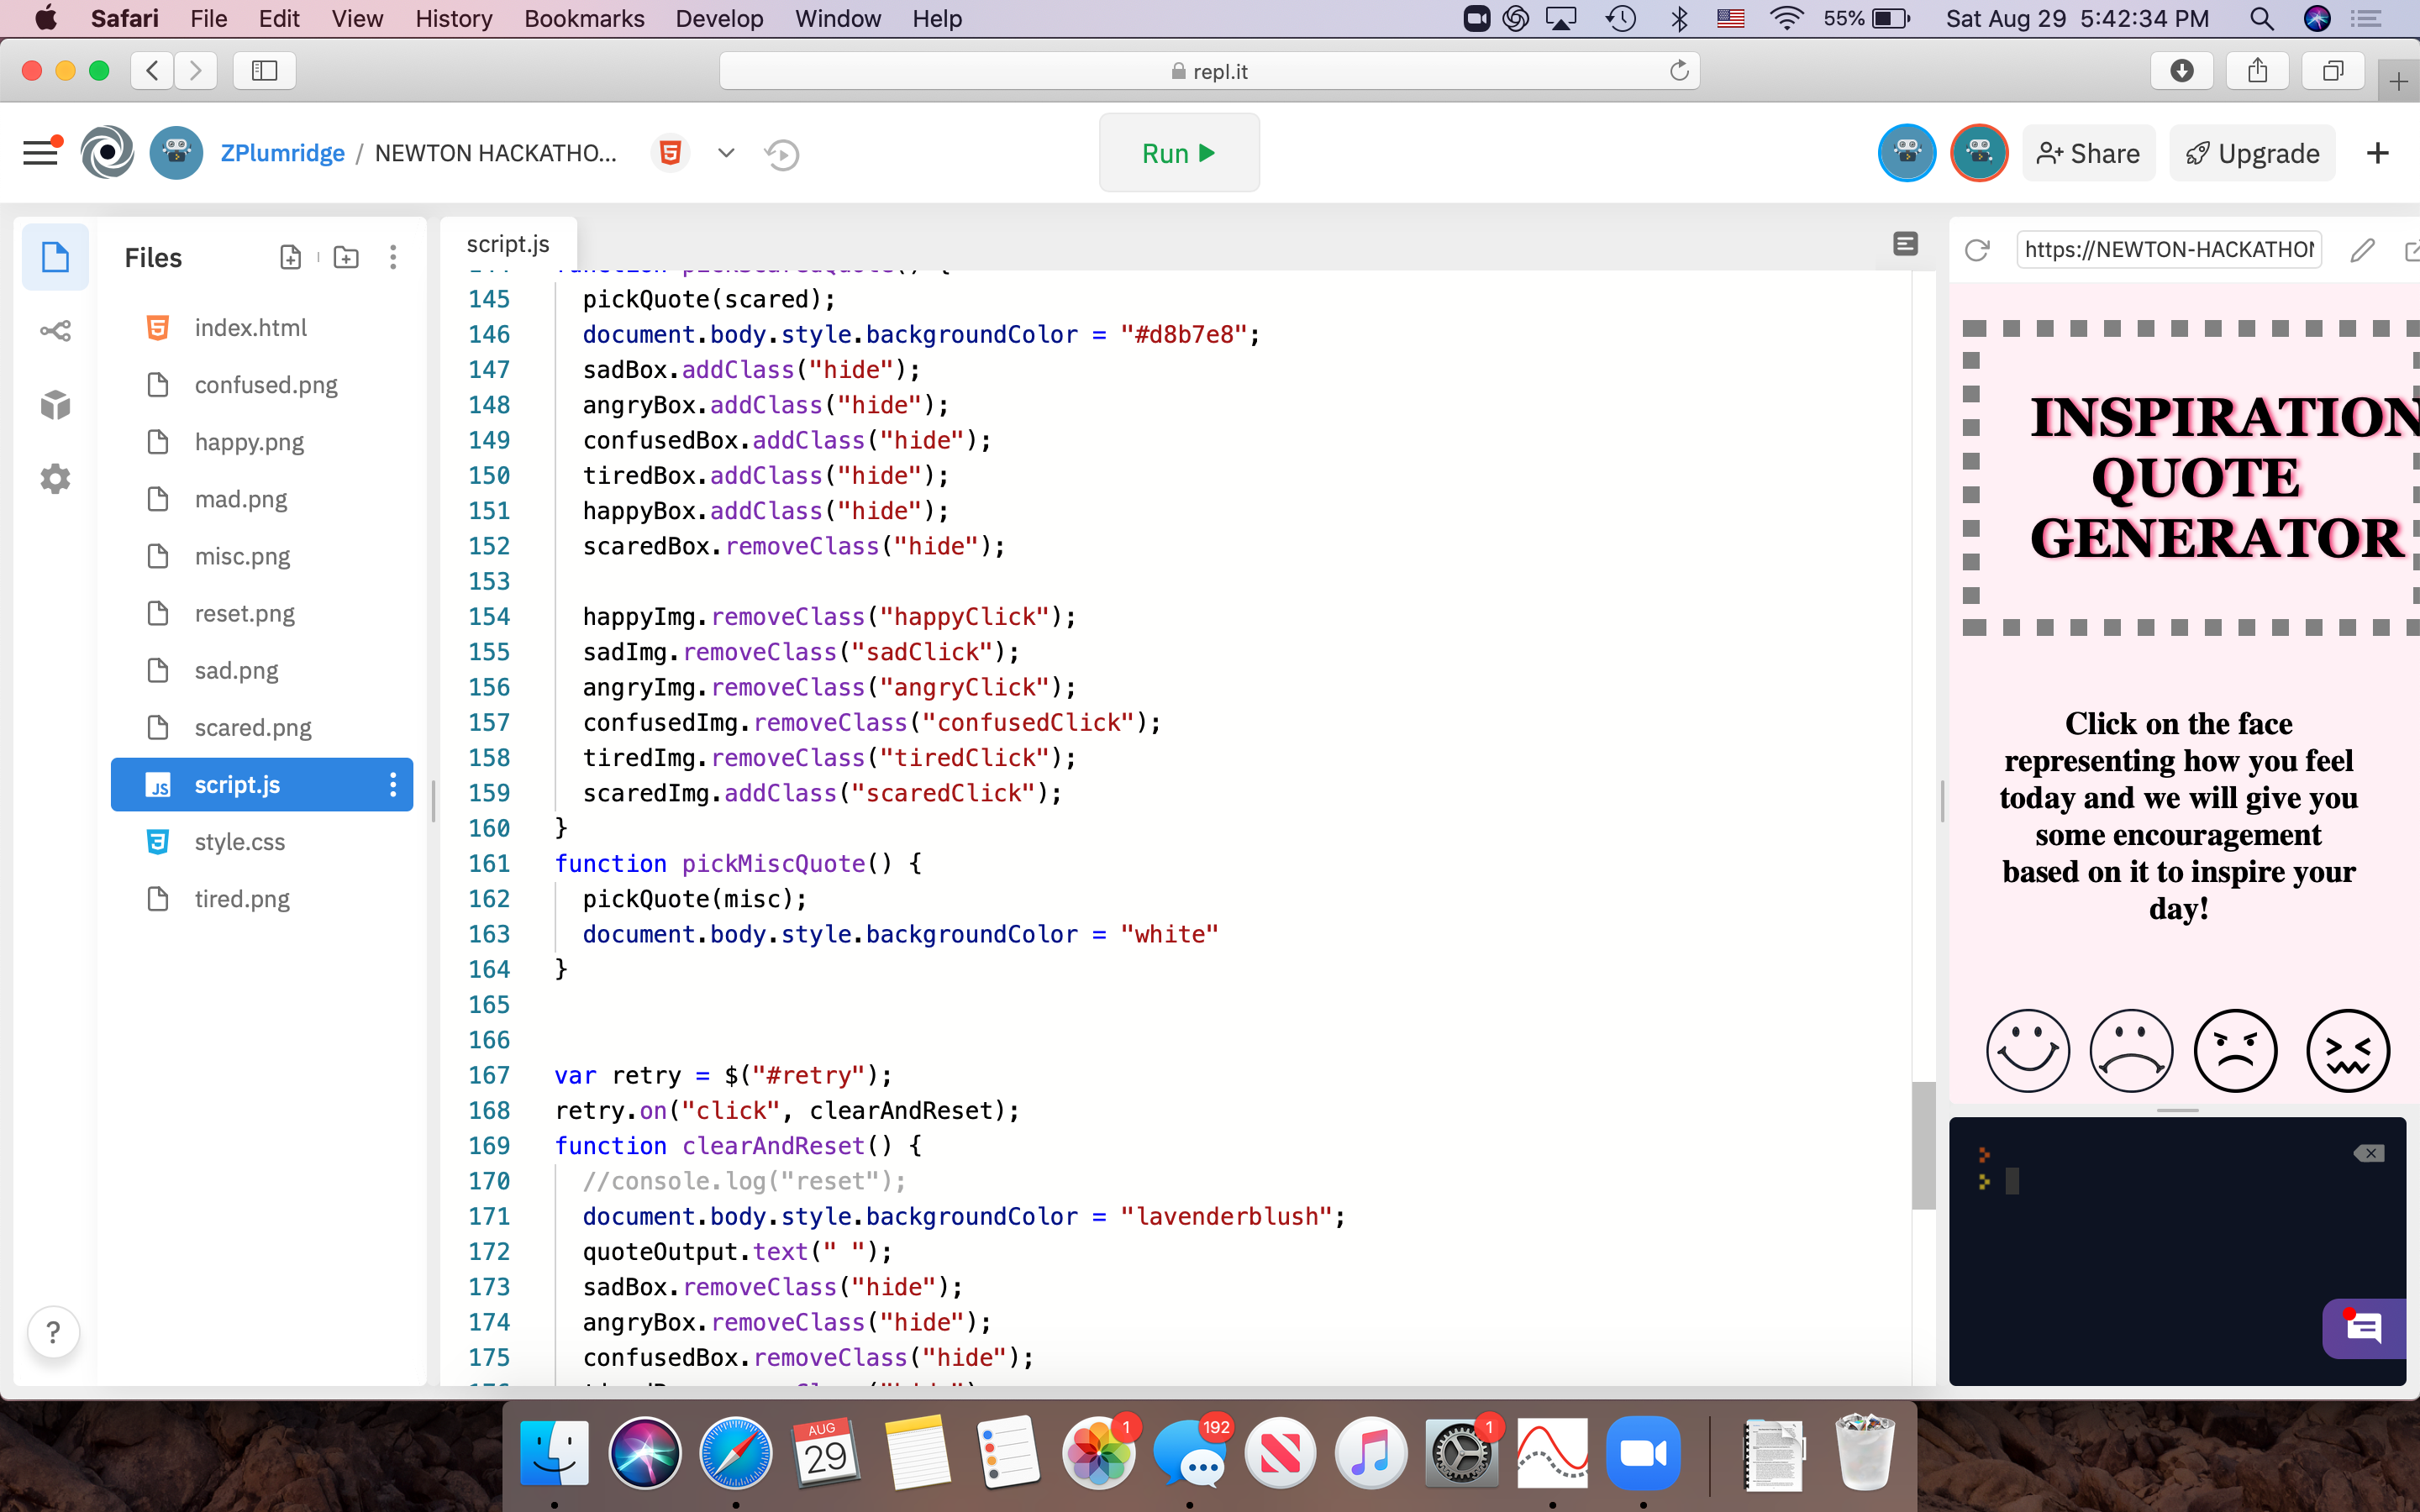
Task: Clear the console output
Action: [x=2368, y=1154]
